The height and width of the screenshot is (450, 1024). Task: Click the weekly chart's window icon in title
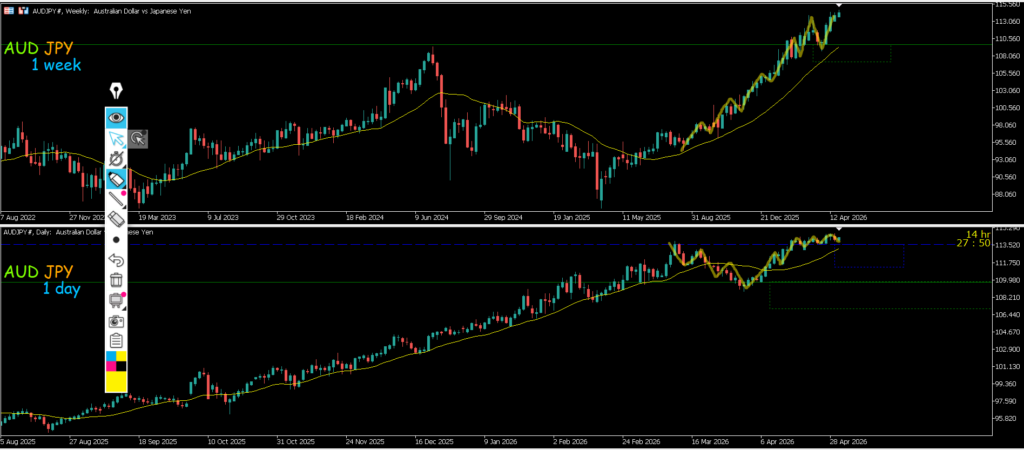[x=7, y=10]
